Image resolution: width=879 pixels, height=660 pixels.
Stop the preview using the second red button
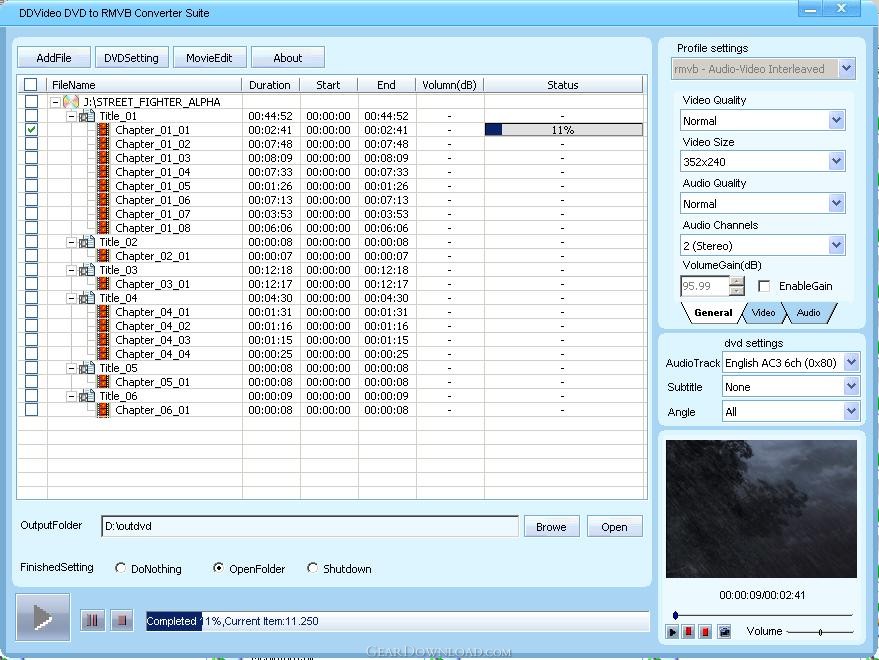click(706, 632)
